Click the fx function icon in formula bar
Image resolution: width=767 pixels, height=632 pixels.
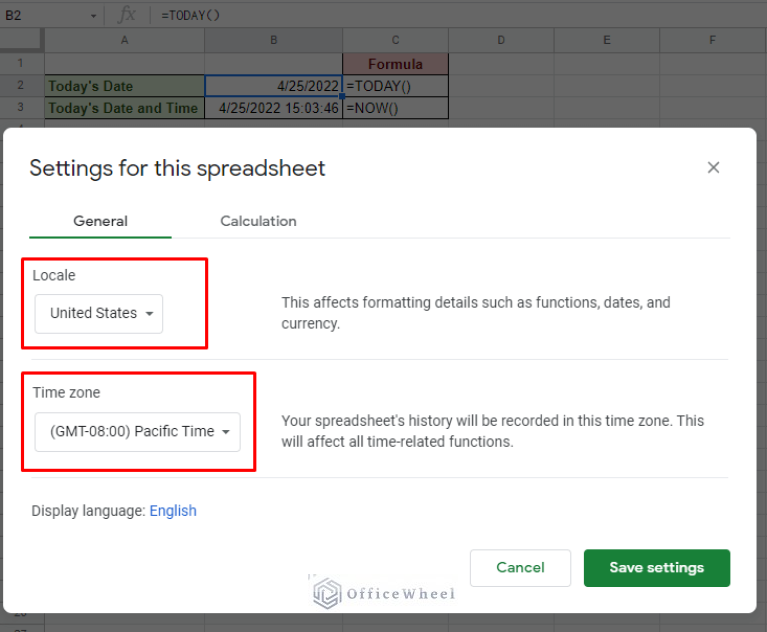coord(127,14)
